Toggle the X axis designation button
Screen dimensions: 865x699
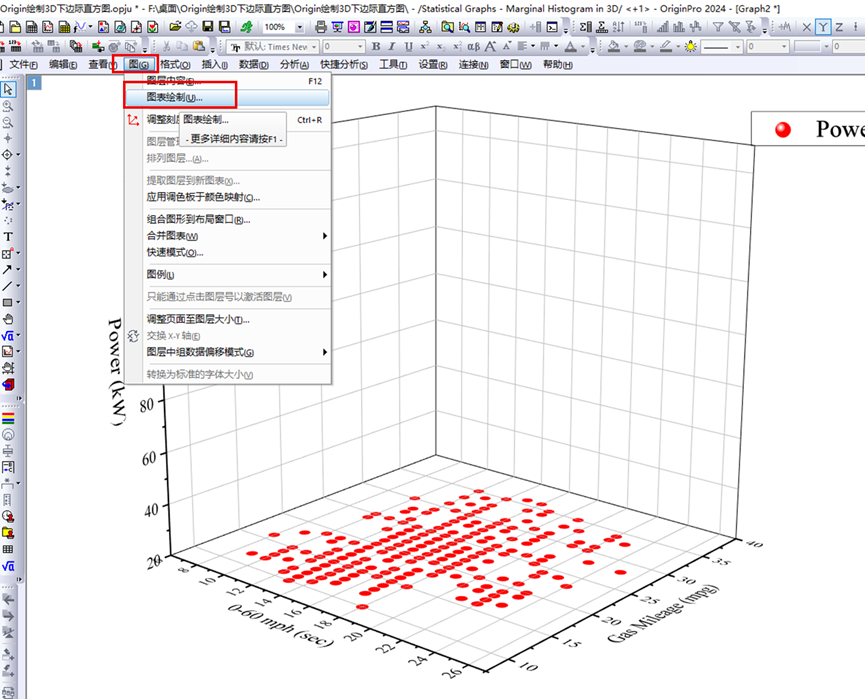(x=807, y=26)
